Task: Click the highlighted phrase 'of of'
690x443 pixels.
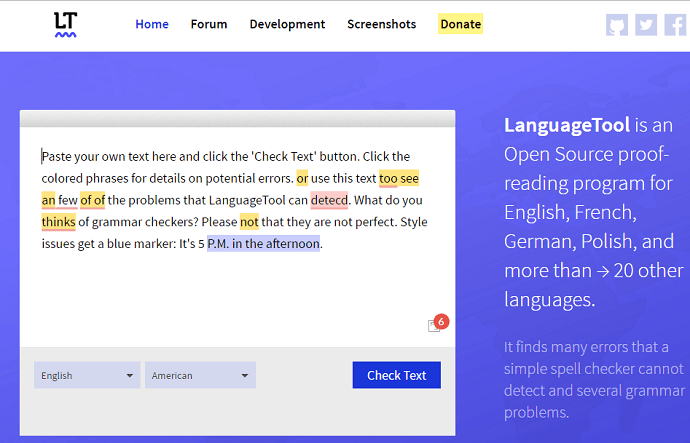Action: (92, 200)
